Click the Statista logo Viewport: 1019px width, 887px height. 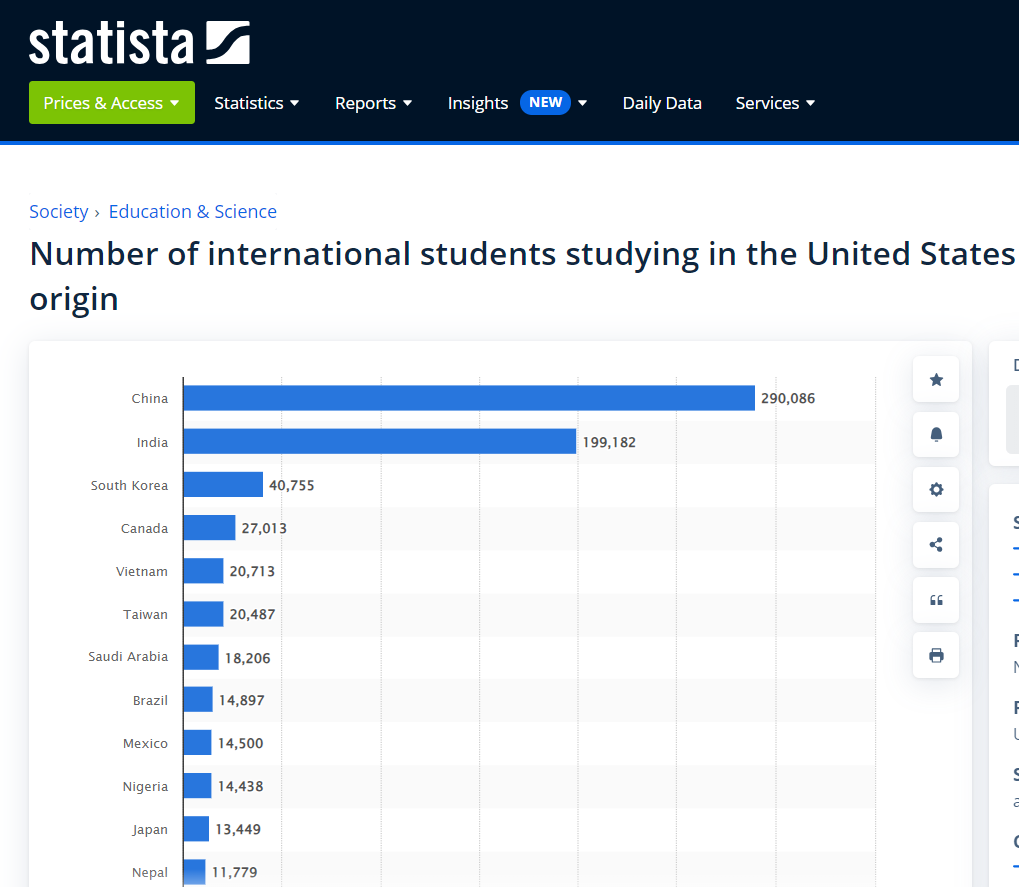click(139, 43)
